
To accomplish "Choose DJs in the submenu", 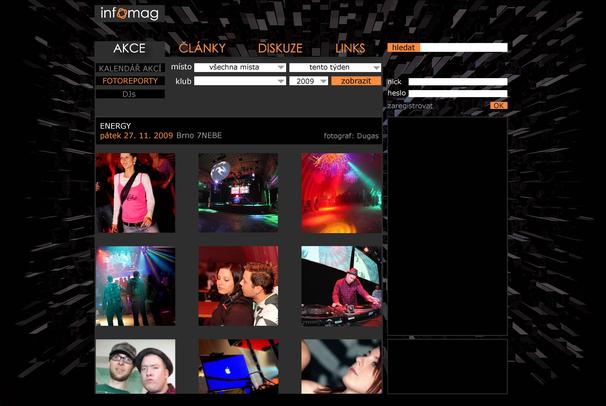I will tap(130, 93).
